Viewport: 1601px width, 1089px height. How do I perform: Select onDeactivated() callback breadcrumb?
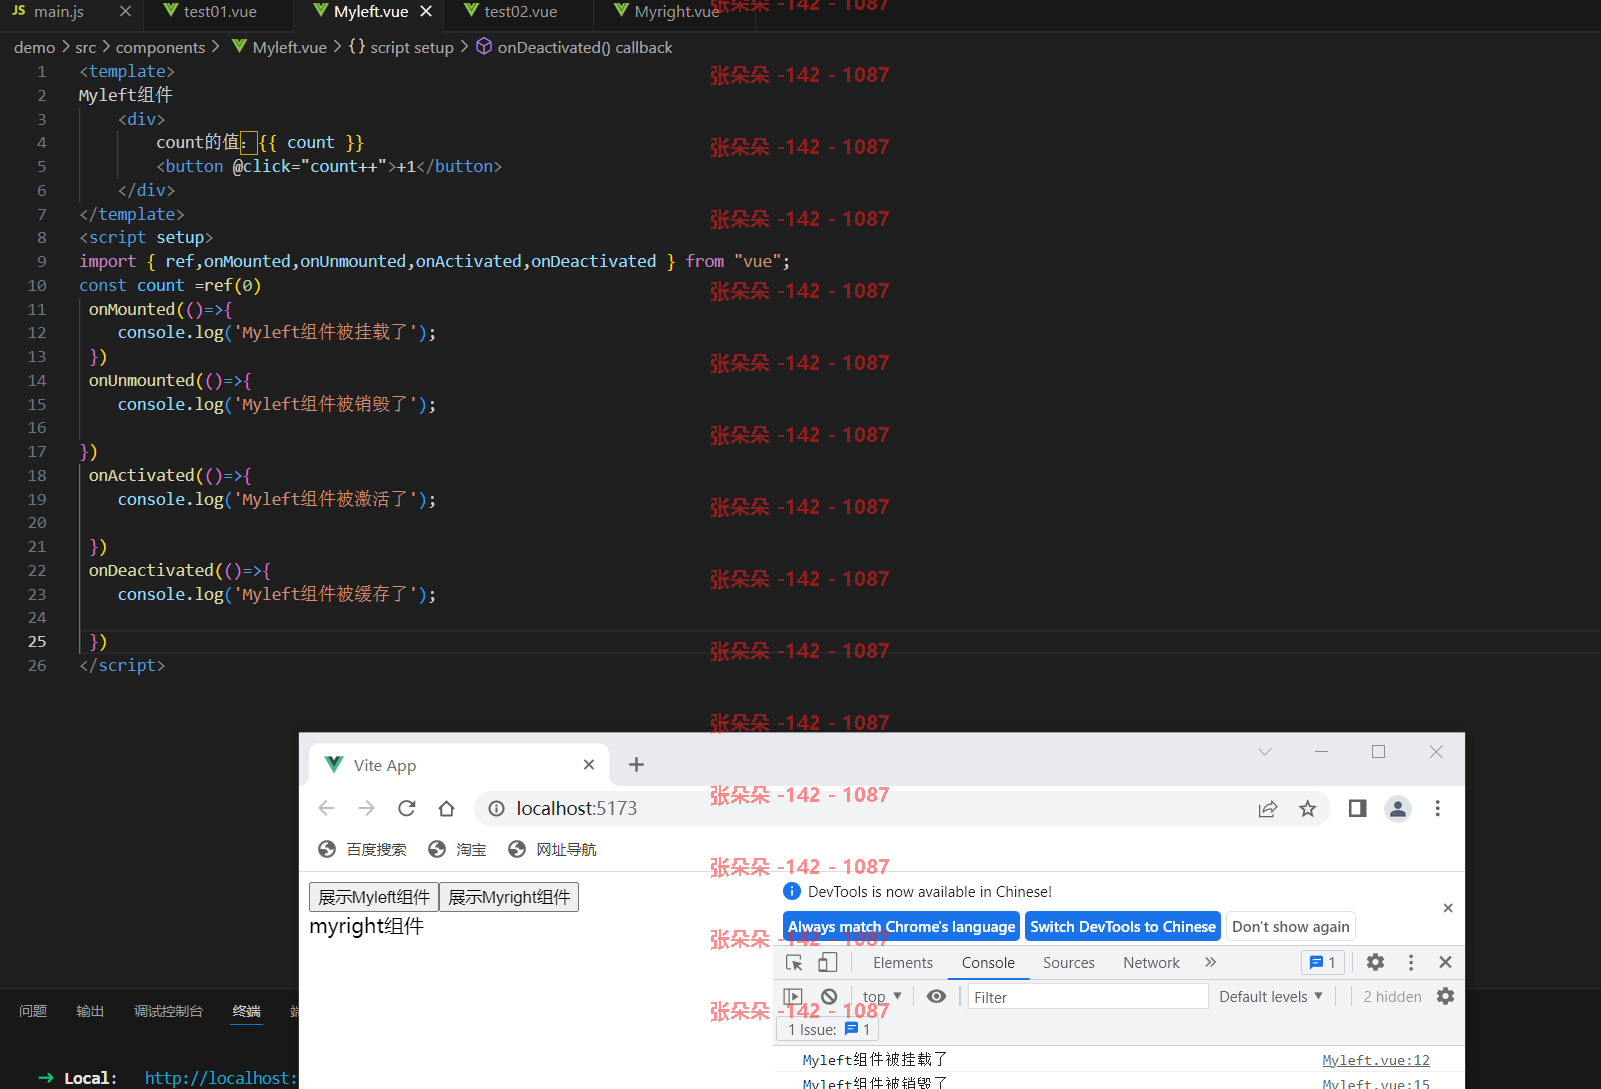pyautogui.click(x=574, y=47)
